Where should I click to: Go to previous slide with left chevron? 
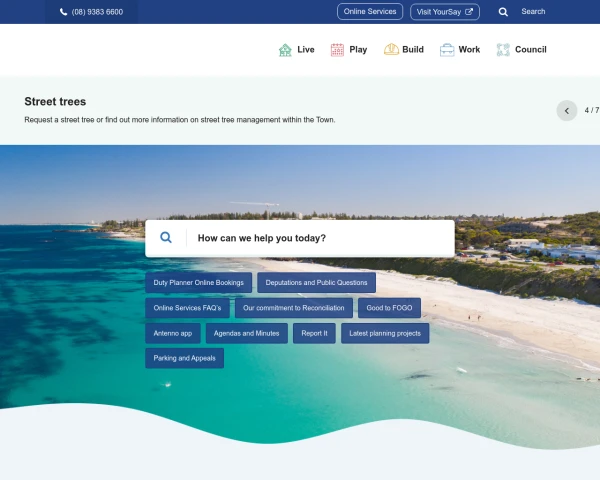[x=567, y=111]
